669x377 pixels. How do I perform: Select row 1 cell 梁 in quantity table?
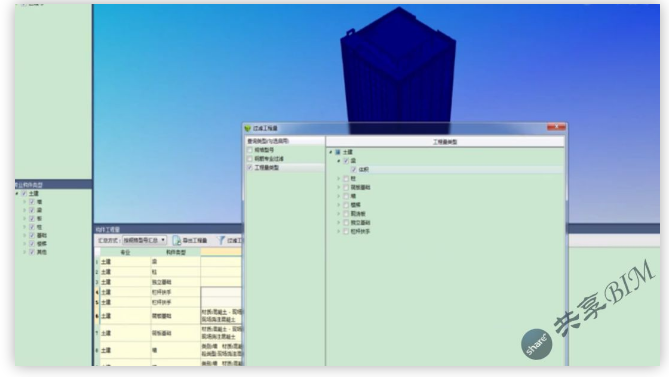(176, 261)
